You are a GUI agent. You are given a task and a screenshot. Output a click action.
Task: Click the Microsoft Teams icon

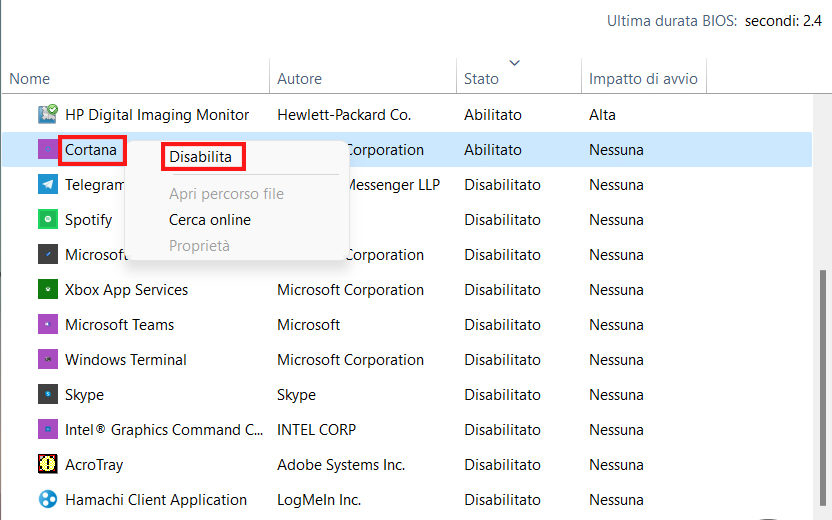pyautogui.click(x=48, y=325)
